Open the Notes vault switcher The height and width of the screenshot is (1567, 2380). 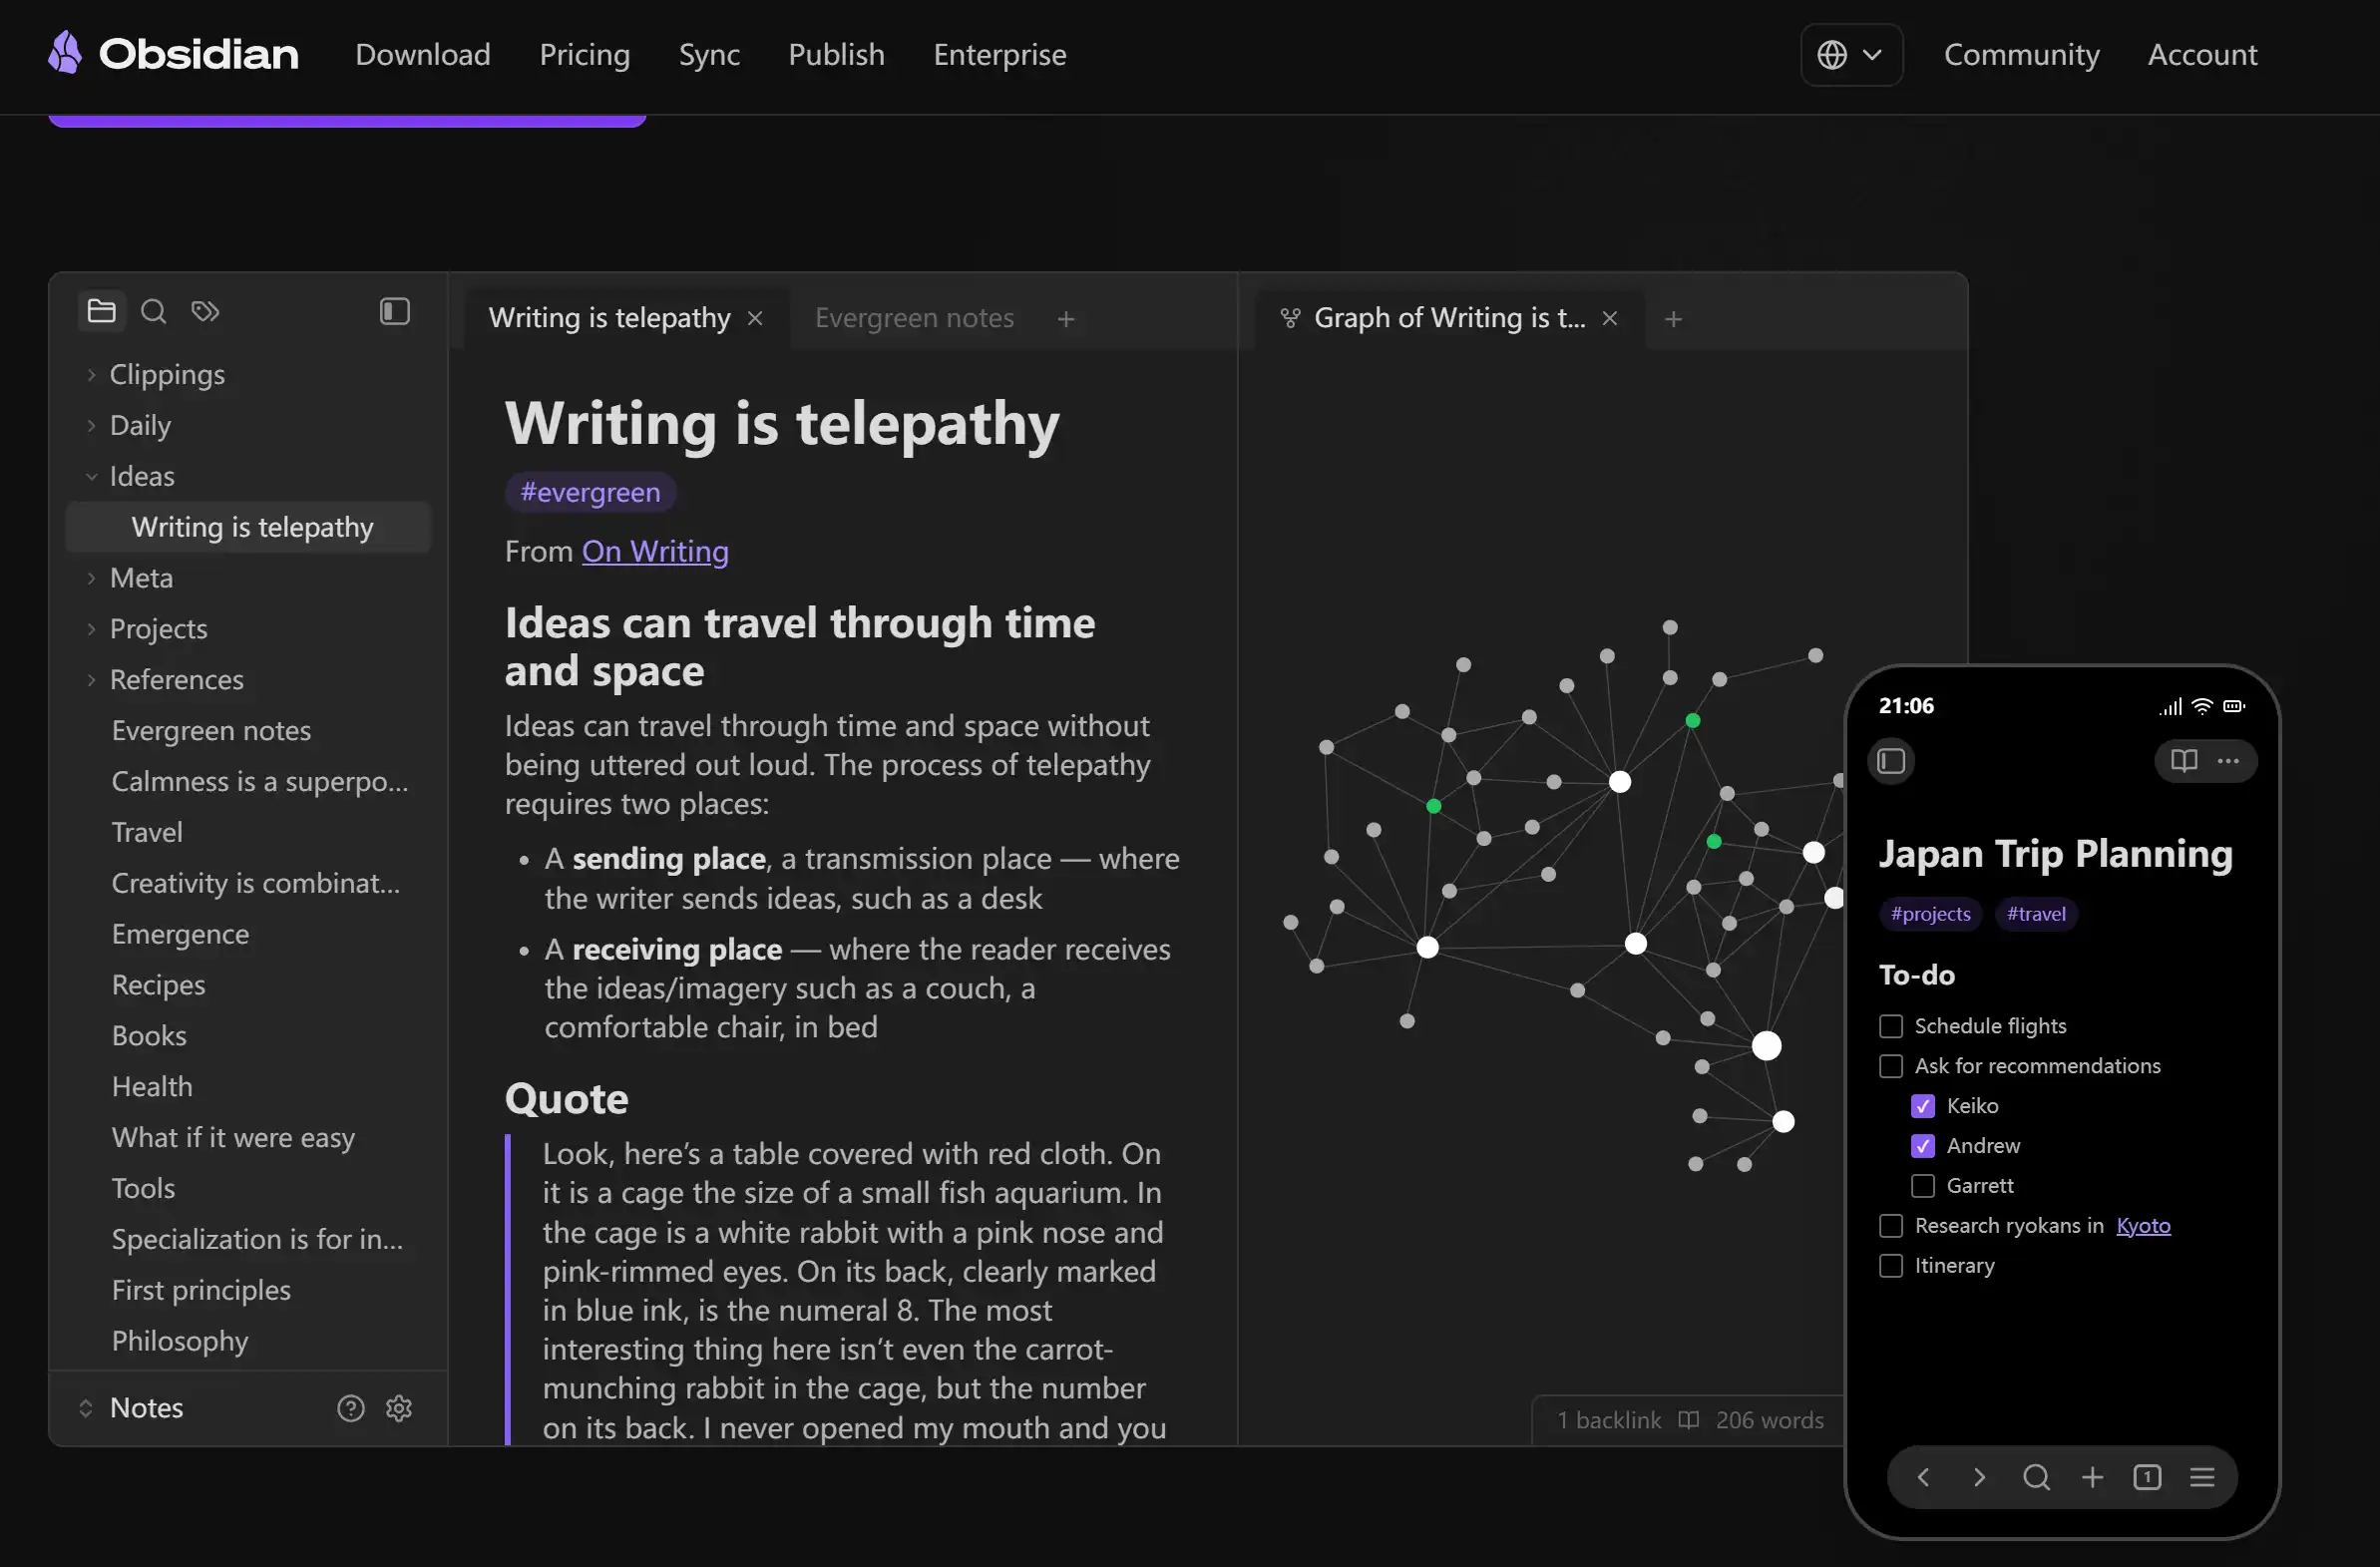coord(131,1408)
